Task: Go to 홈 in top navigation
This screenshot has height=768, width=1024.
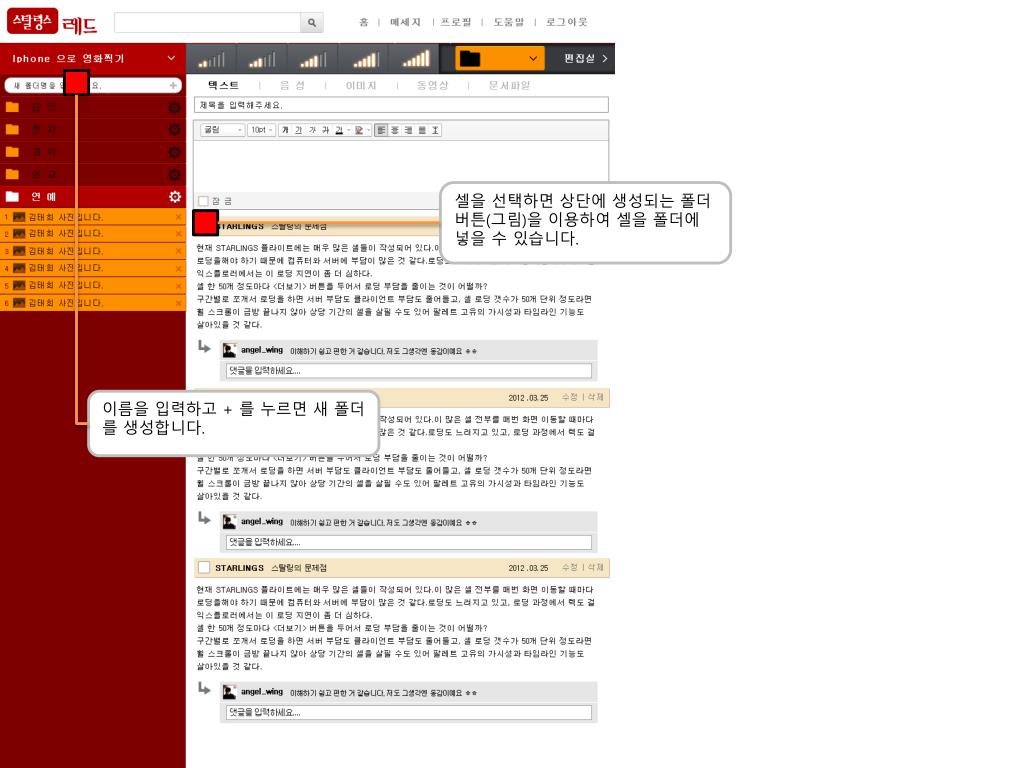Action: tap(364, 22)
